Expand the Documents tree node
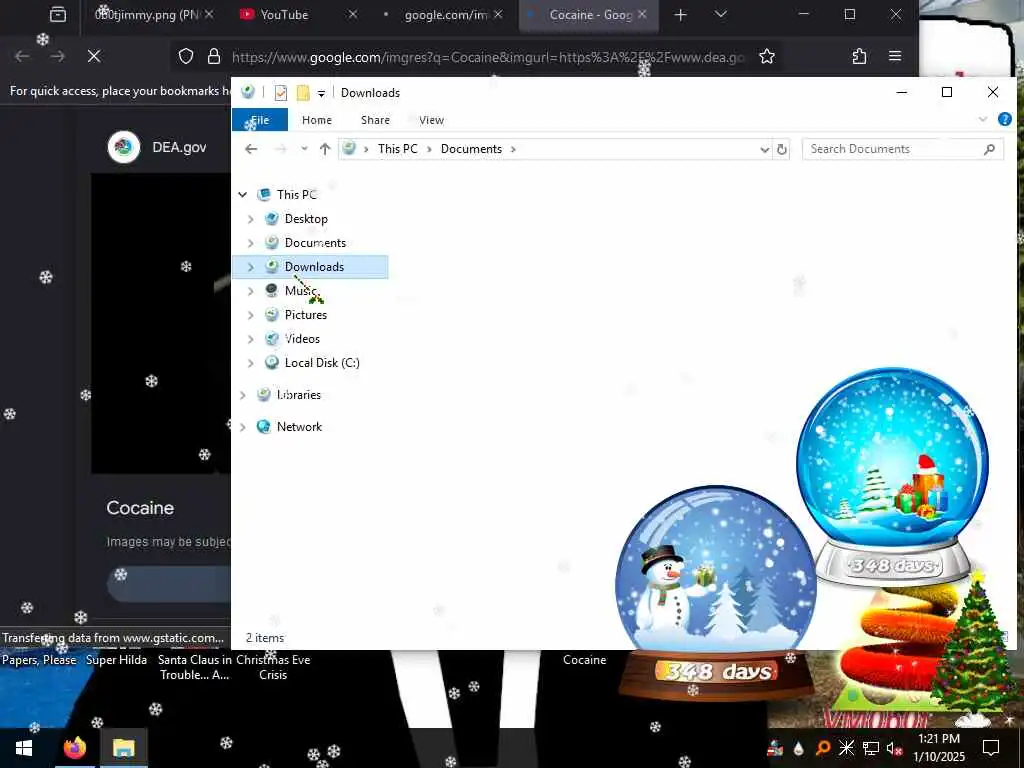This screenshot has height=768, width=1024. click(x=251, y=243)
